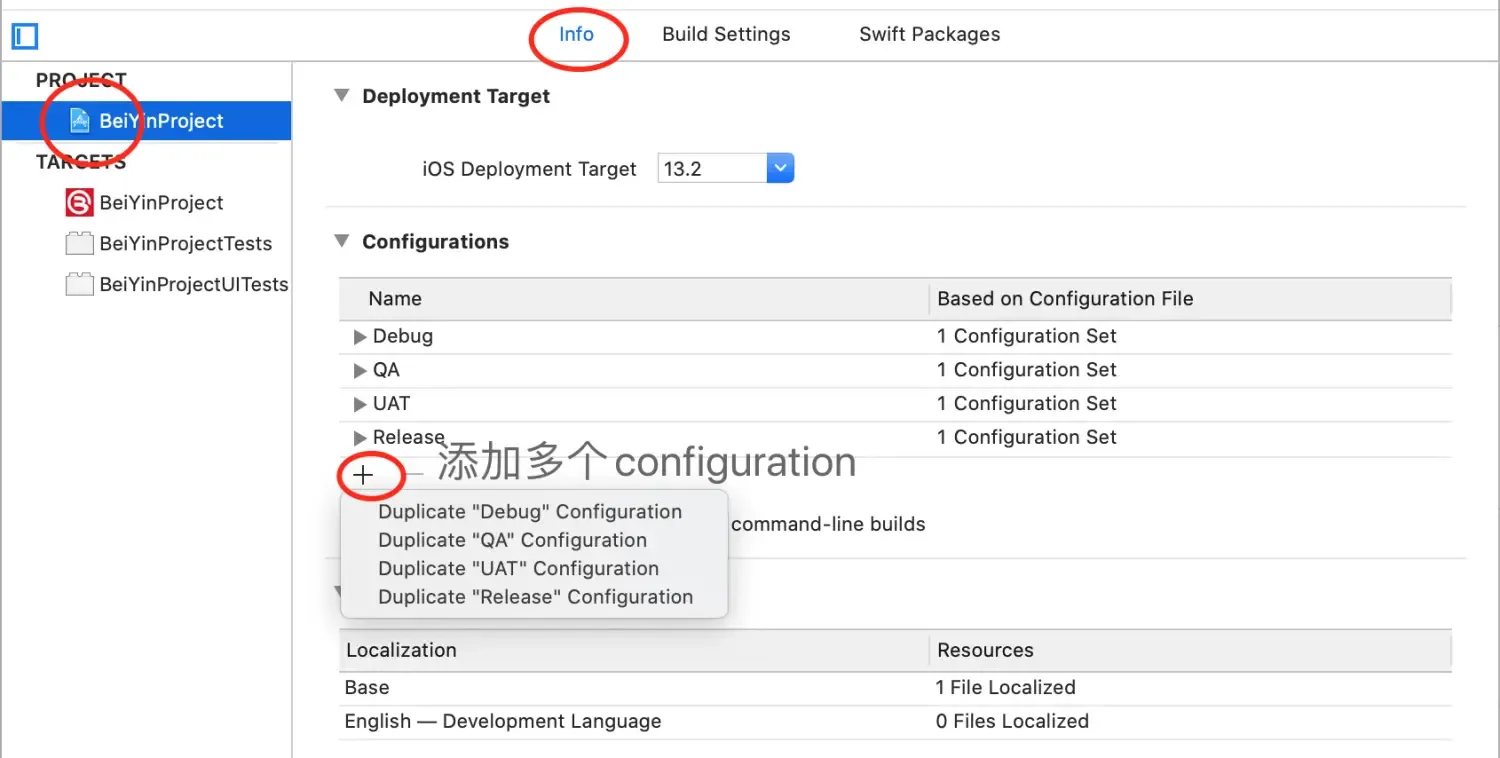Click the BeiYinProjectUITests target bundle icon
Image resolution: width=1500 pixels, height=758 pixels.
[x=79, y=284]
